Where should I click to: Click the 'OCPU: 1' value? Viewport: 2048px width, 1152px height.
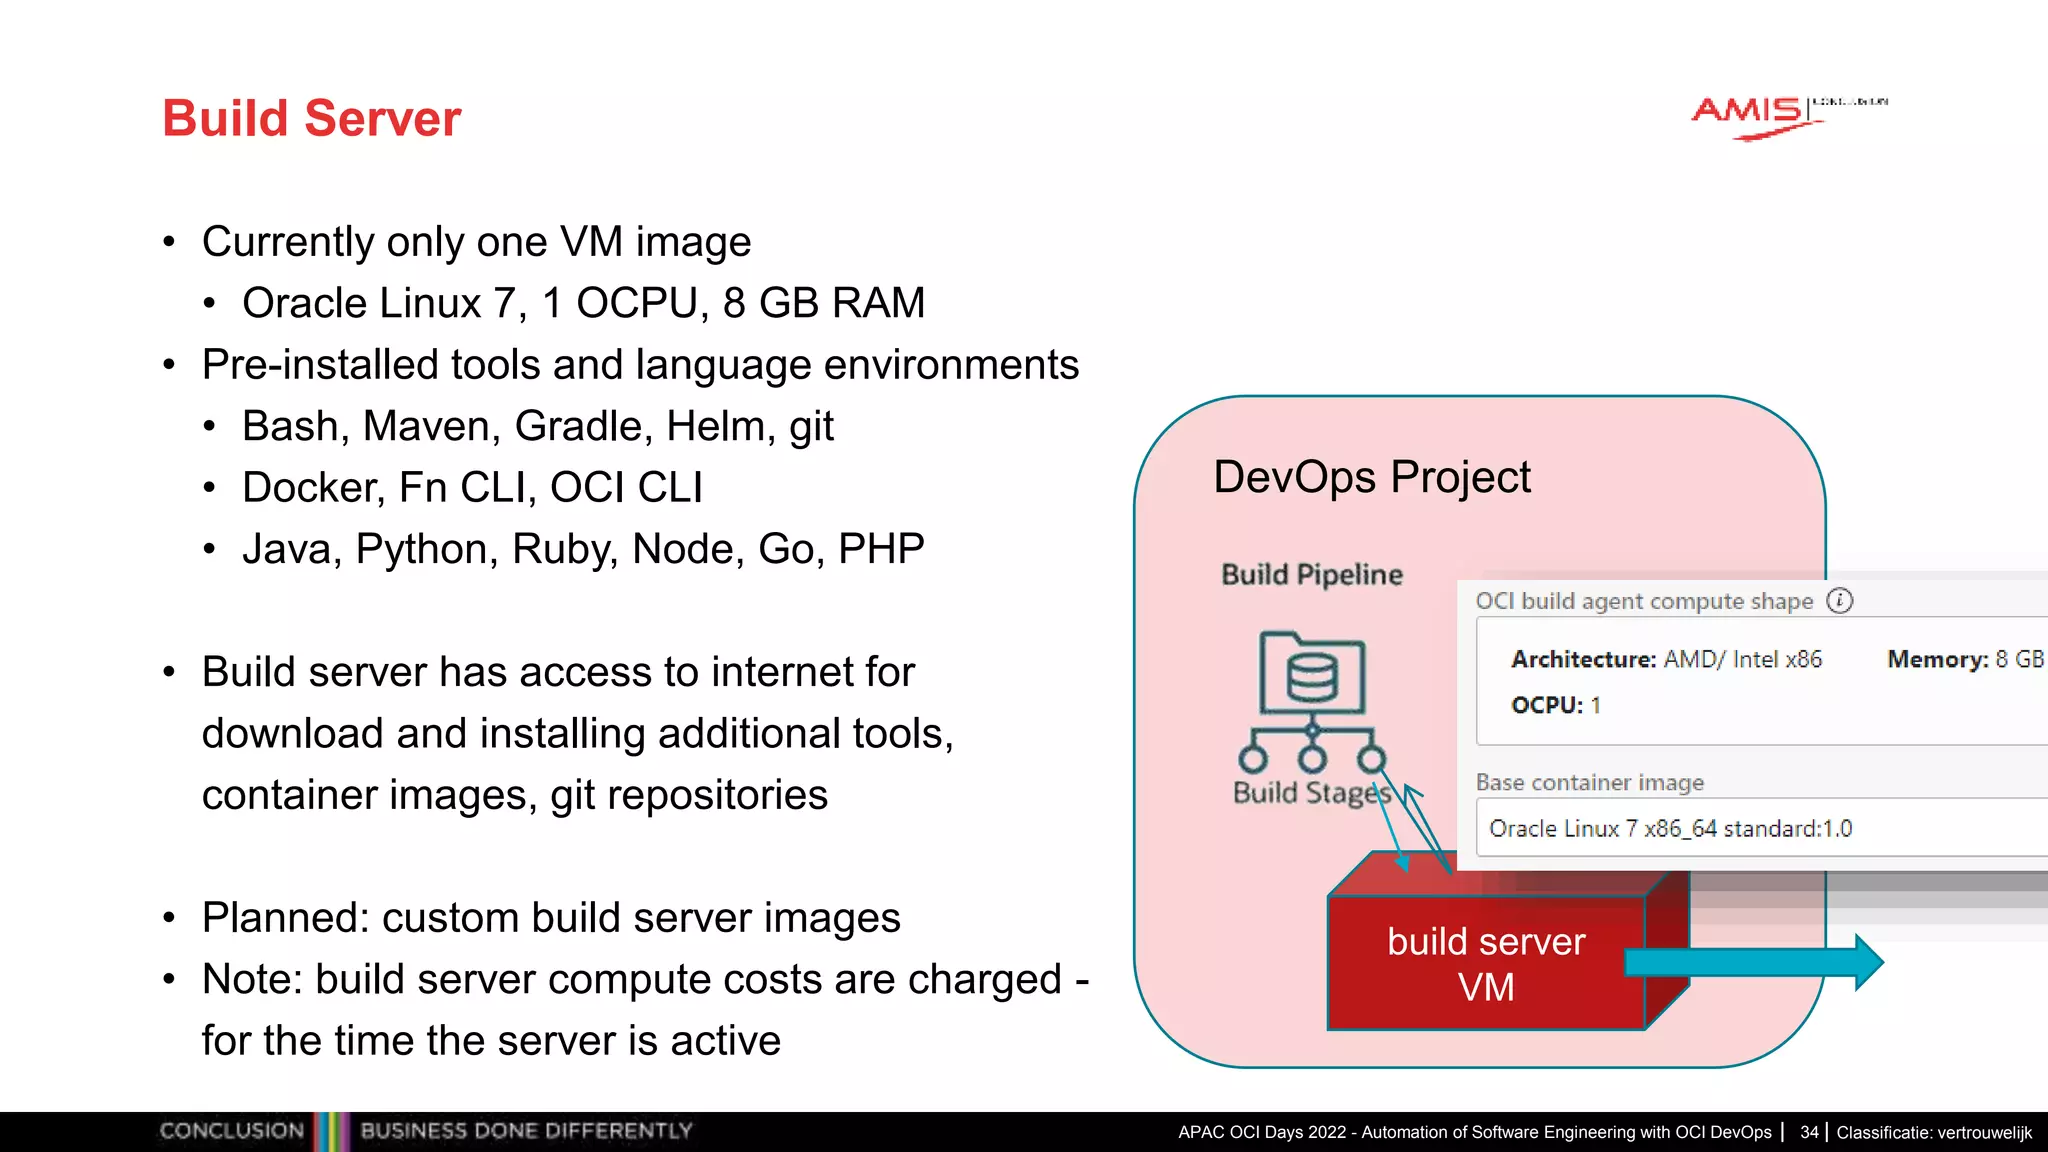[1556, 705]
